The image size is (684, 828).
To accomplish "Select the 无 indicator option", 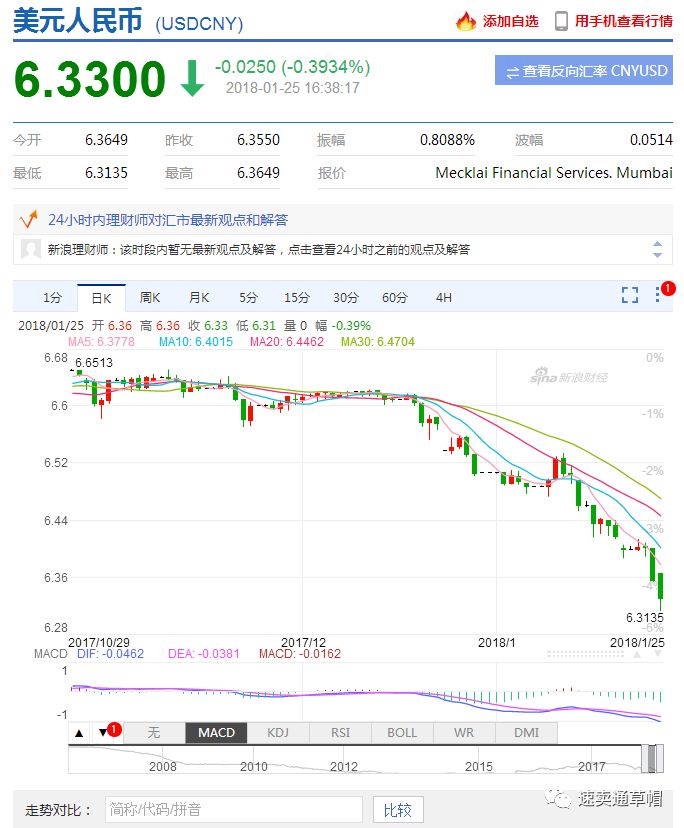I will click(x=153, y=733).
